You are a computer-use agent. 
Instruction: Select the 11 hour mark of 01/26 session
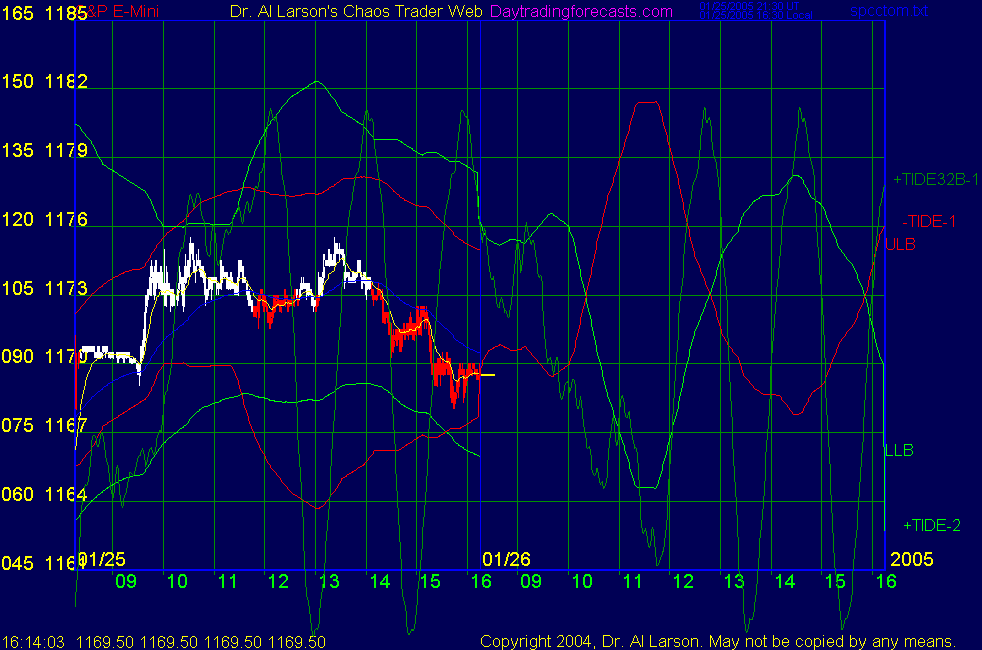click(x=633, y=582)
